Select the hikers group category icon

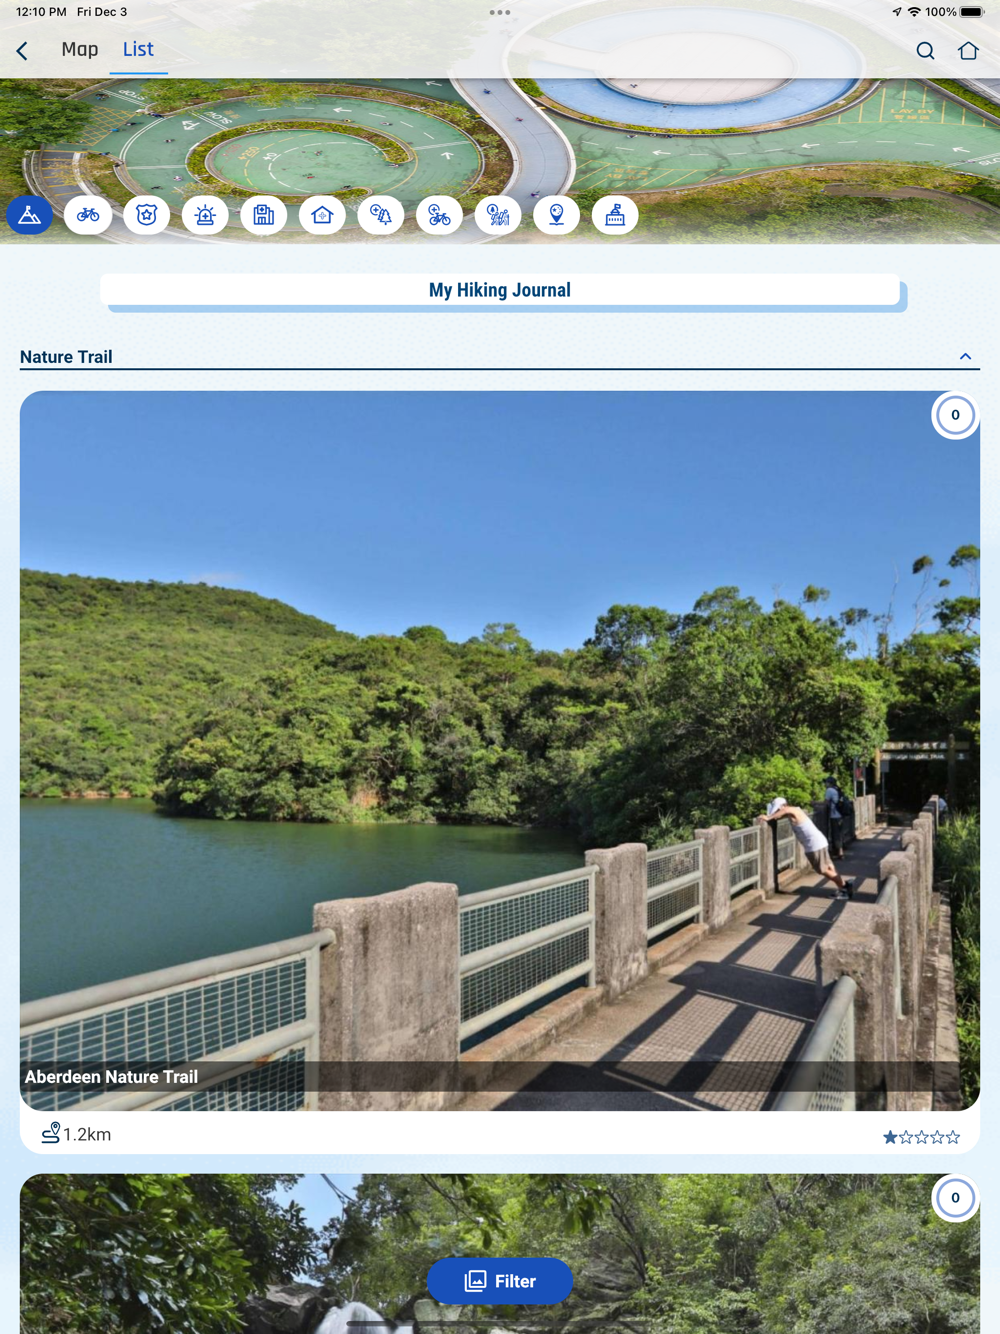pos(498,215)
